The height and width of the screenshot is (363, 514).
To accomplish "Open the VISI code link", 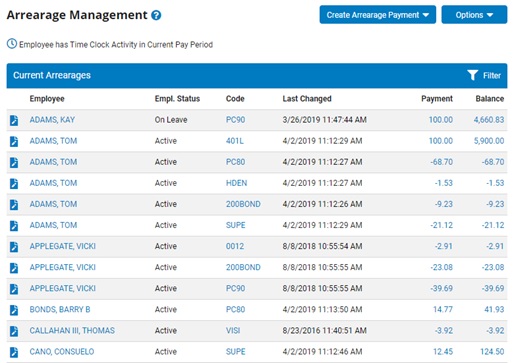I will [x=233, y=331].
